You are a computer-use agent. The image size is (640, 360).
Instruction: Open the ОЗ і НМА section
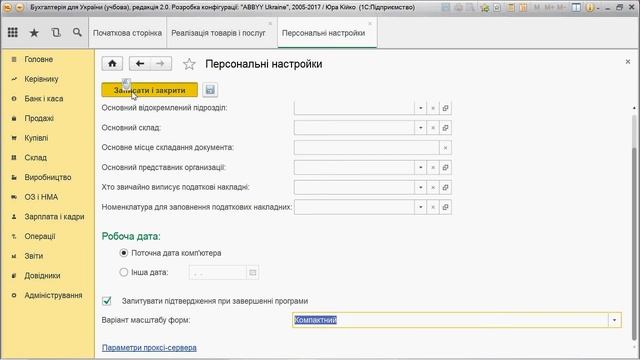pyautogui.click(x=41, y=197)
